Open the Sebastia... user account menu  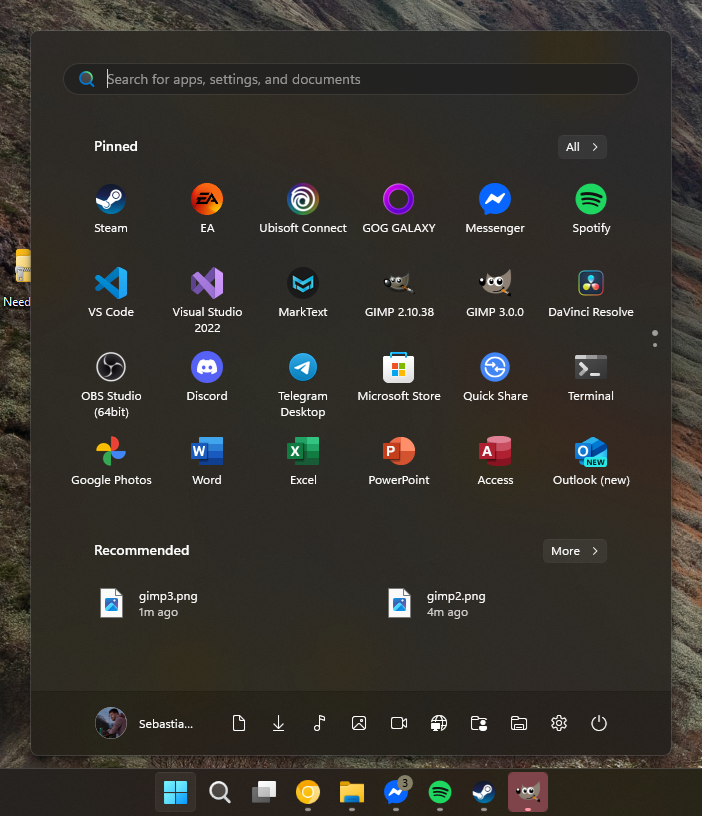(145, 723)
